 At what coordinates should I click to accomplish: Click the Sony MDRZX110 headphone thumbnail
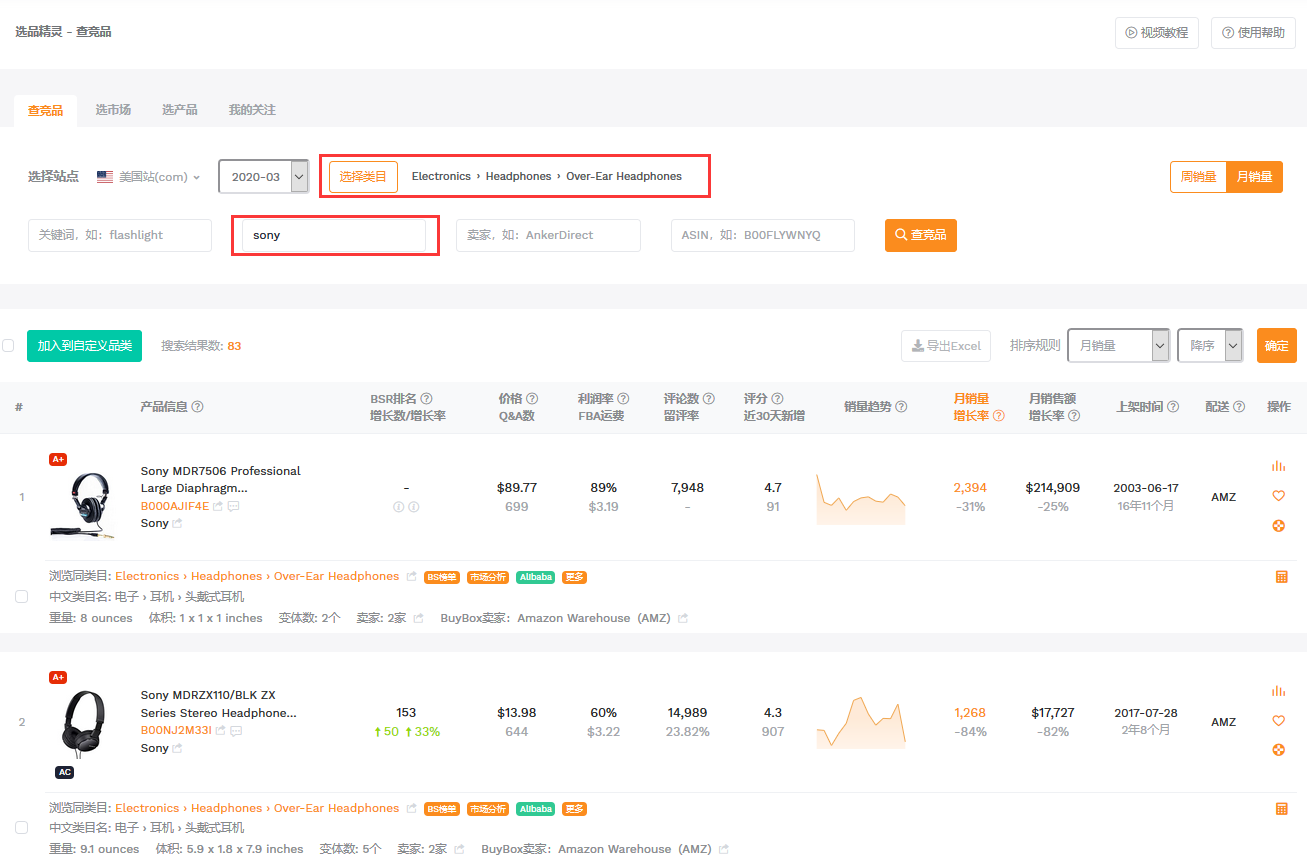click(82, 725)
